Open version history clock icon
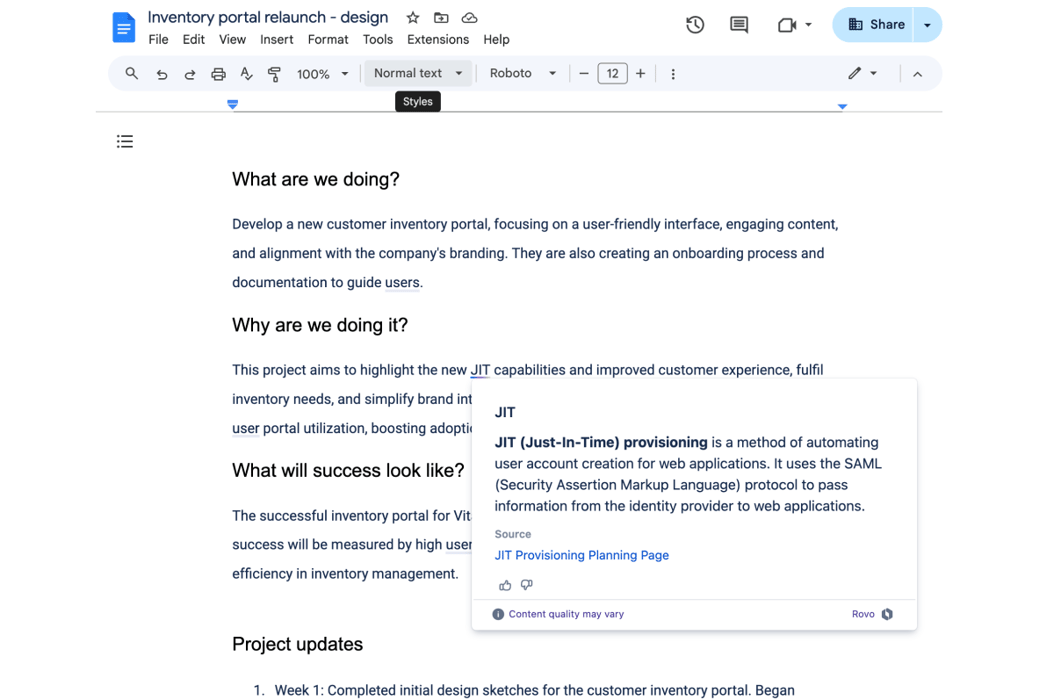The height and width of the screenshot is (700, 1054). (x=695, y=25)
